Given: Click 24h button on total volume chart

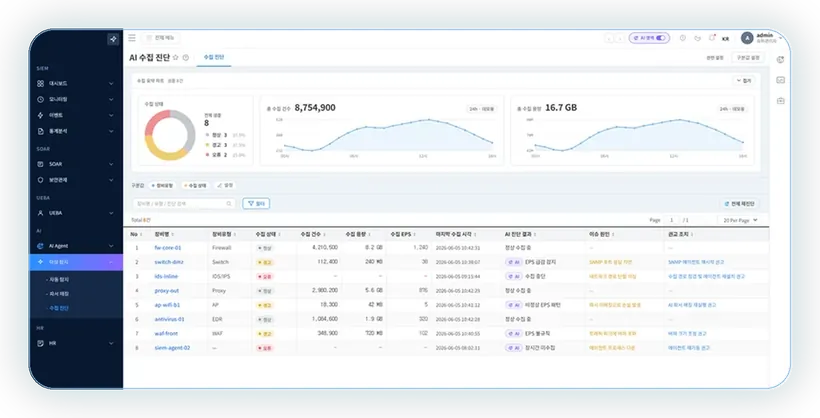Looking at the screenshot, I should coord(732,109).
